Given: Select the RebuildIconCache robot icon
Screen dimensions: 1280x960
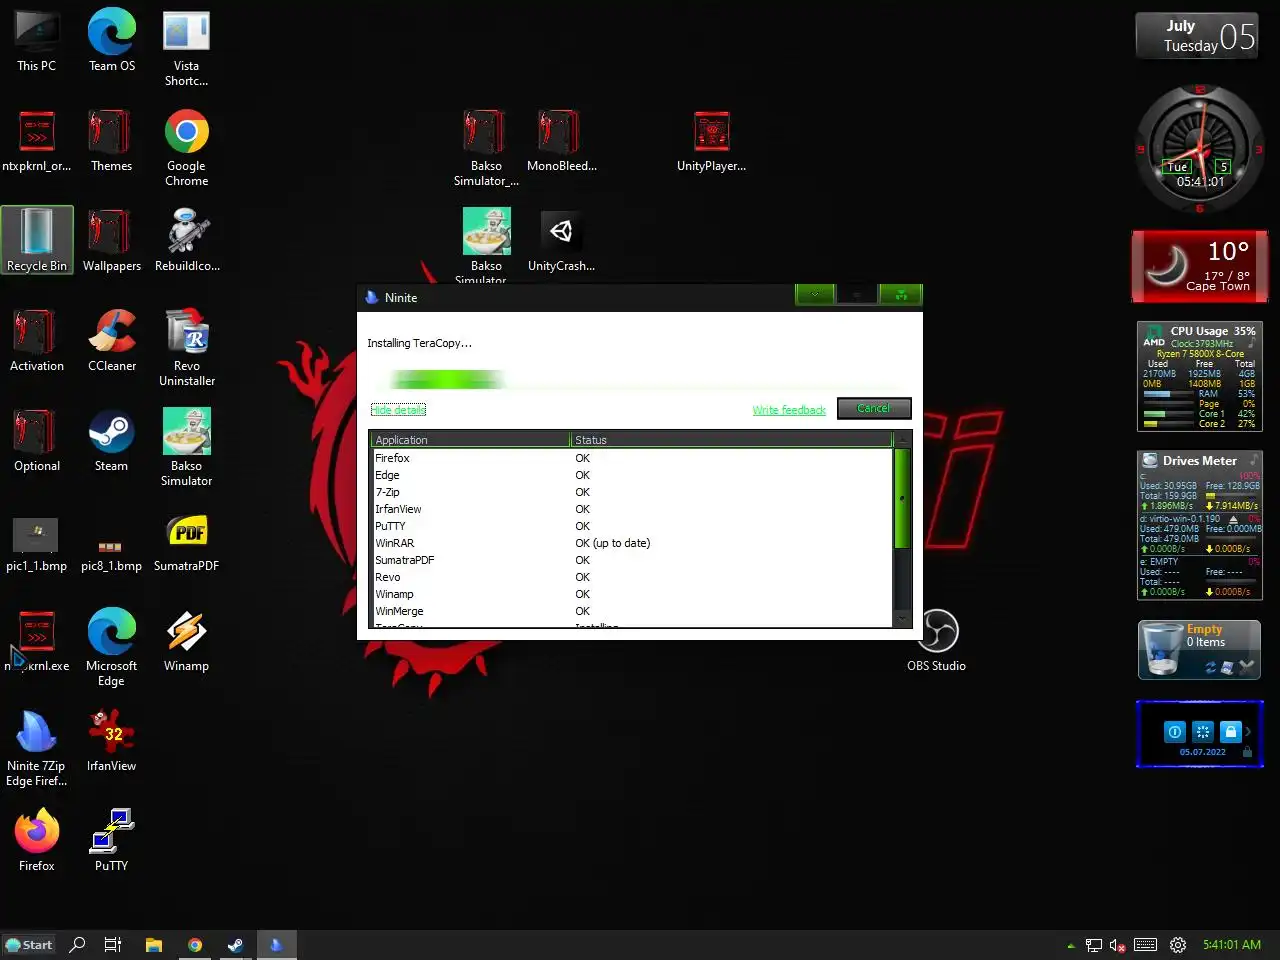Looking at the screenshot, I should point(187,241).
